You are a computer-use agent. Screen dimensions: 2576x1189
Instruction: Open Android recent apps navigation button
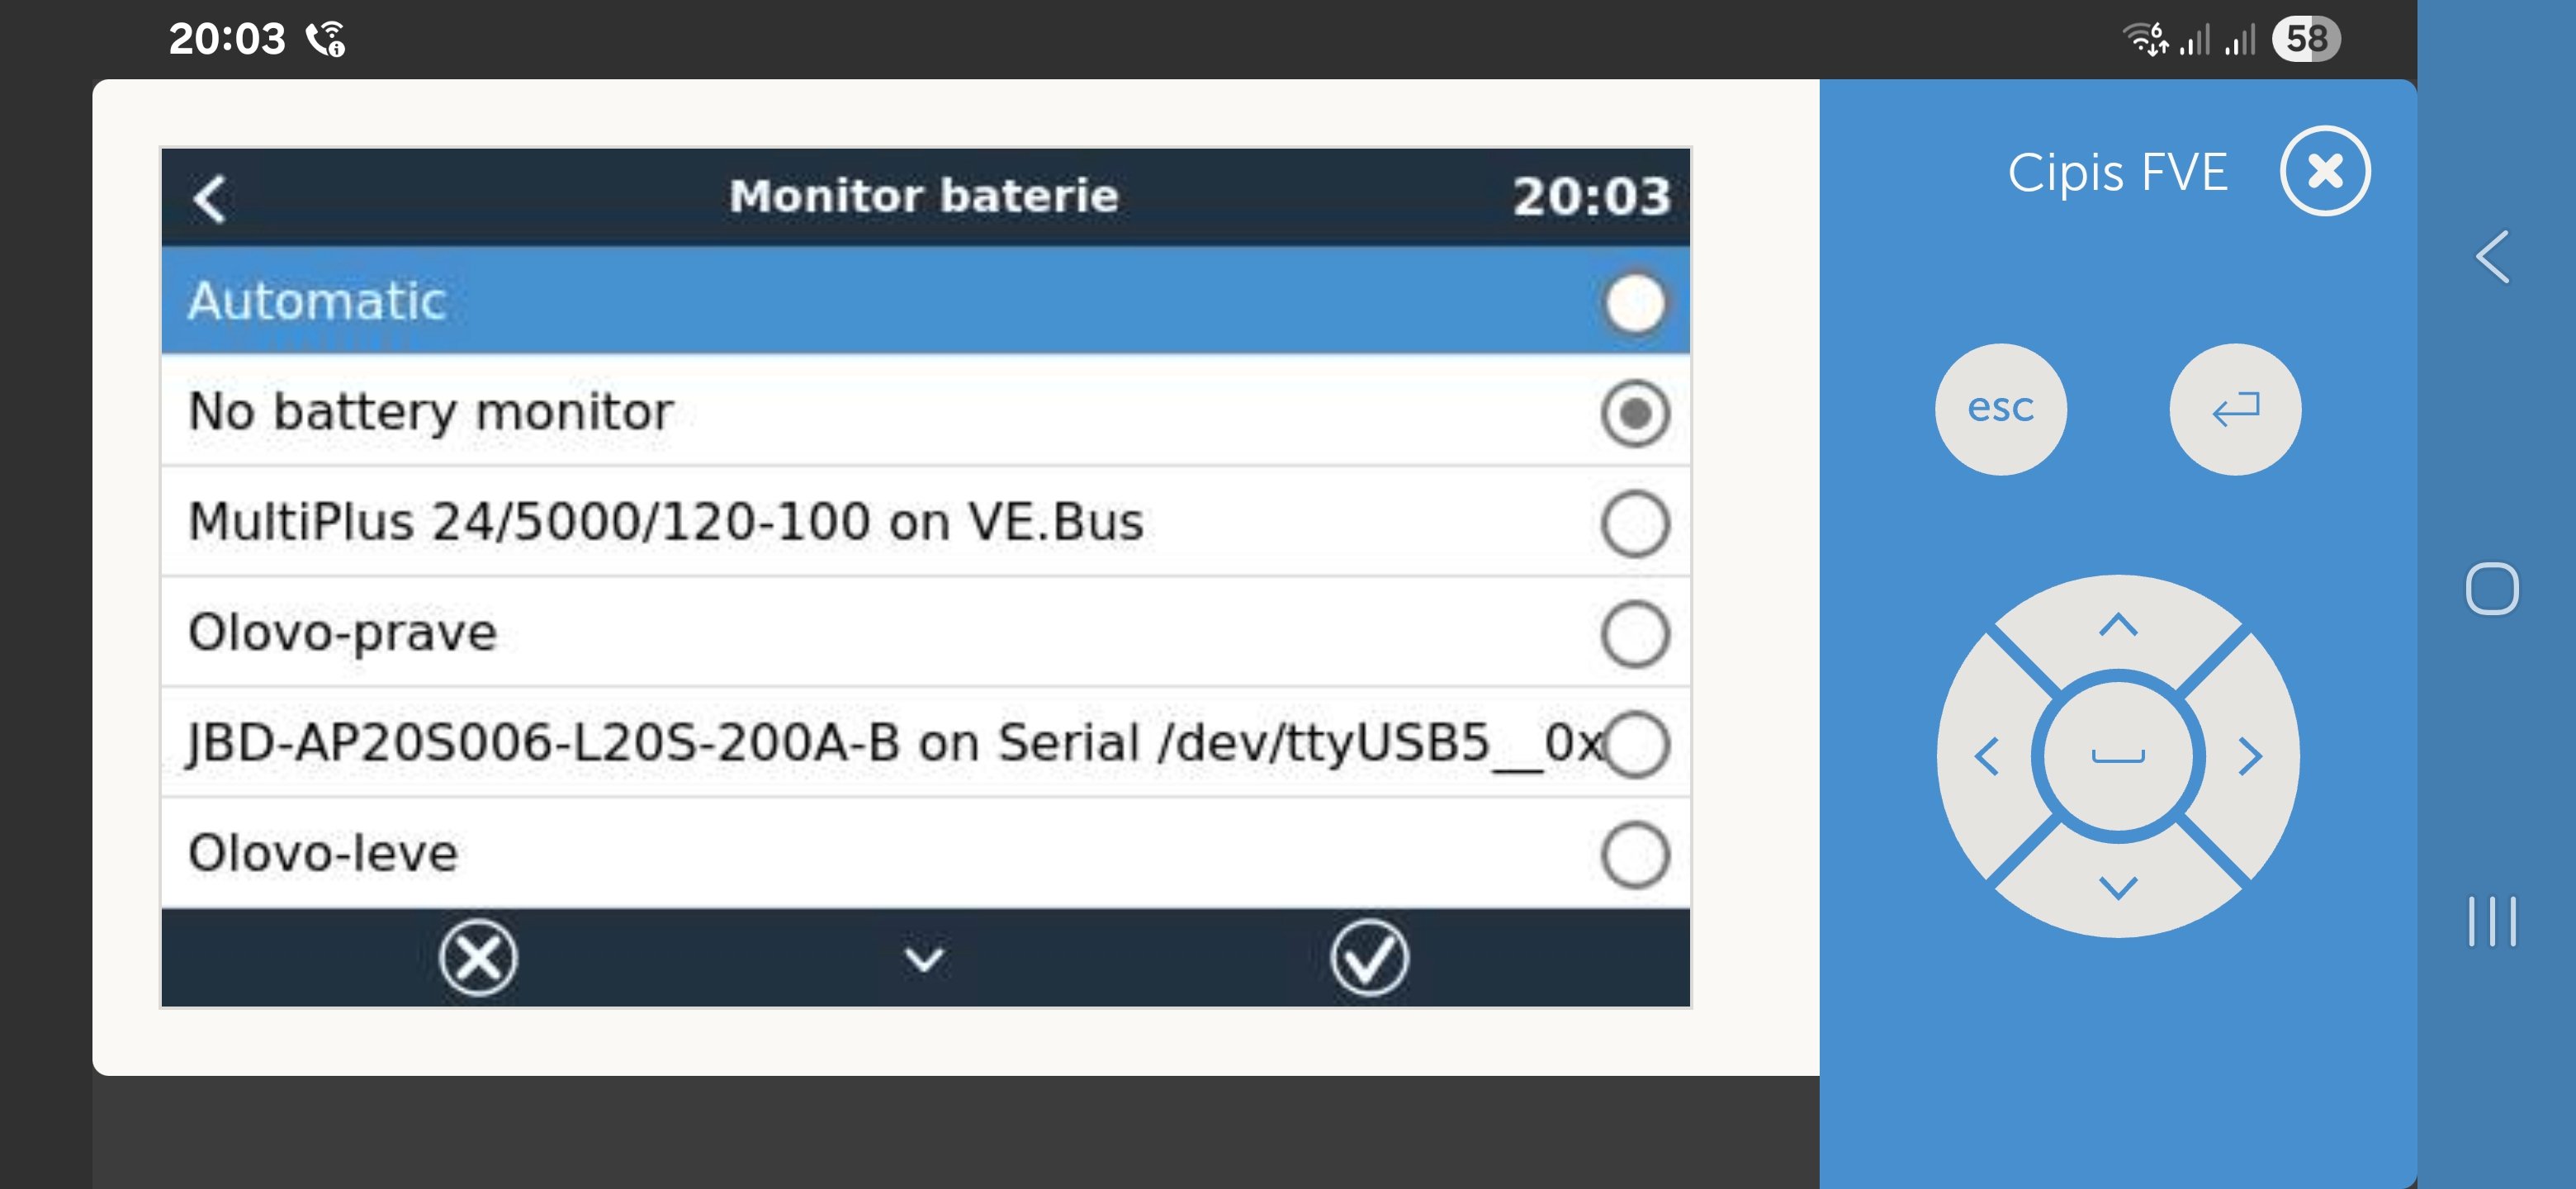click(x=2491, y=921)
